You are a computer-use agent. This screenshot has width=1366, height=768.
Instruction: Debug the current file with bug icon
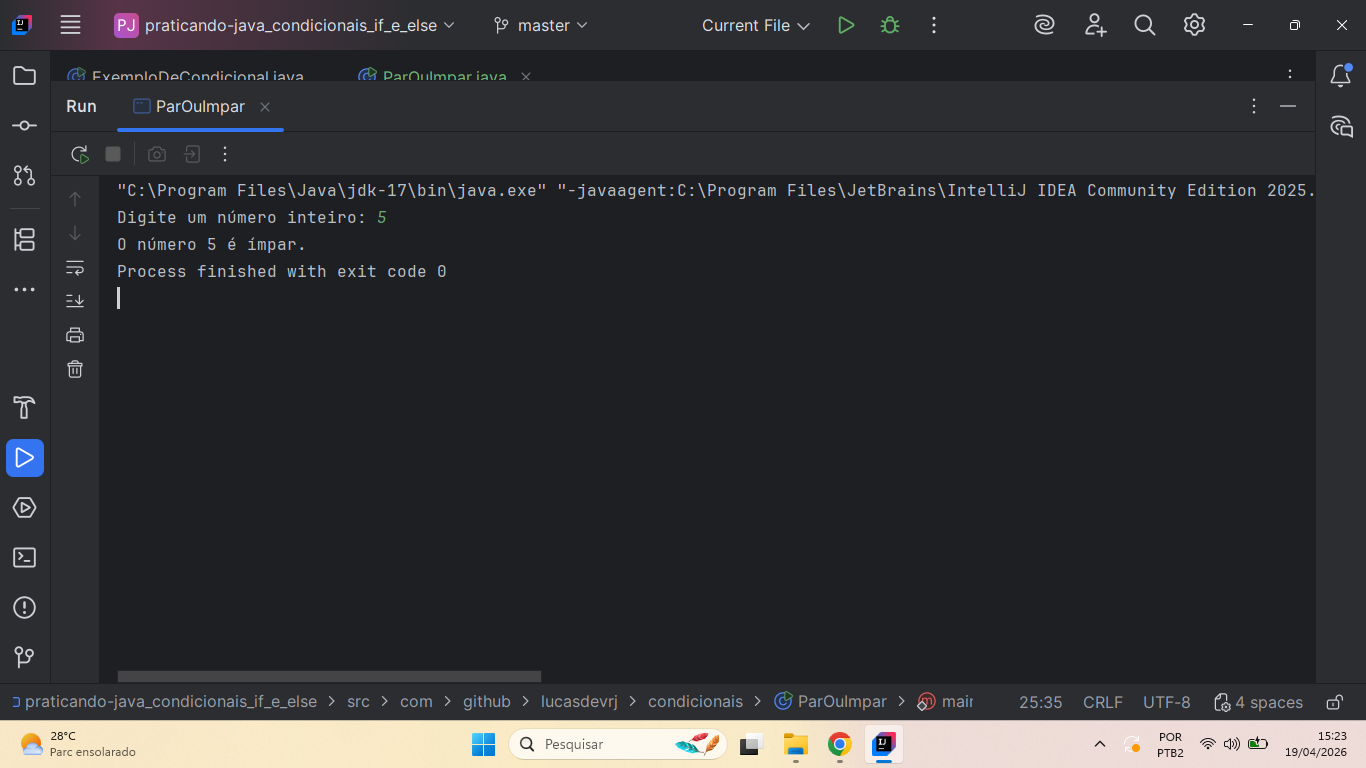pyautogui.click(x=890, y=25)
